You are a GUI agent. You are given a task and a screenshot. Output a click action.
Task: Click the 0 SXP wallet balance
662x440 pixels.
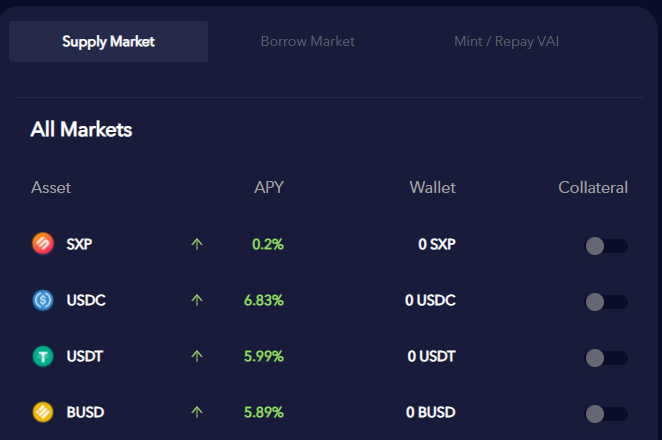click(x=437, y=244)
